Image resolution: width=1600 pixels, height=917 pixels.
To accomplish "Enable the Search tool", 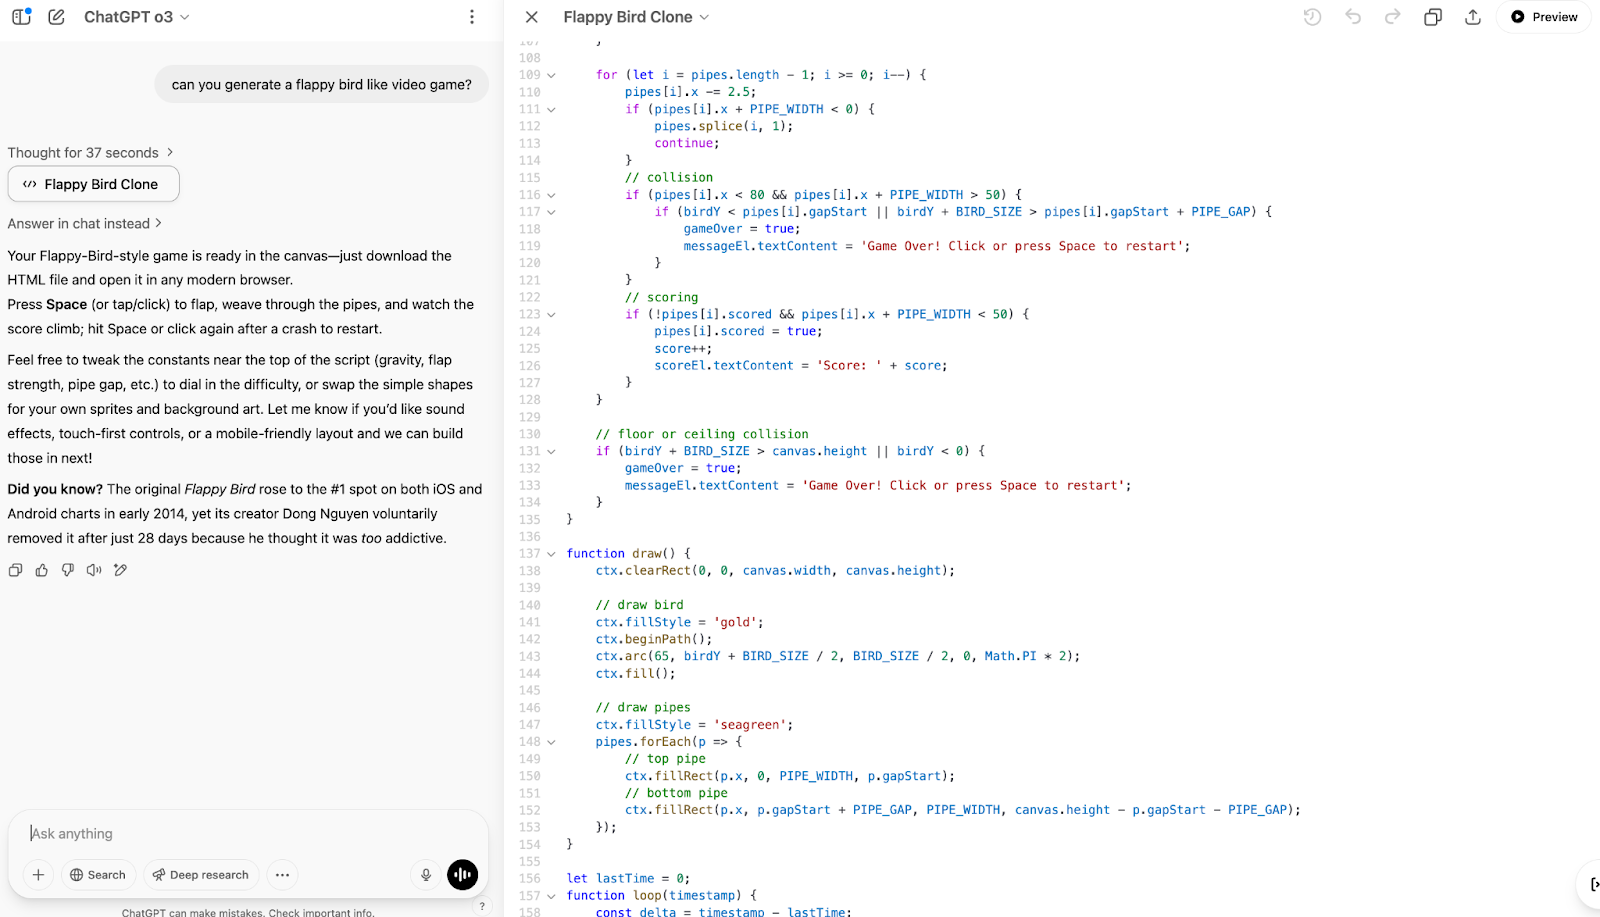I will pos(98,875).
